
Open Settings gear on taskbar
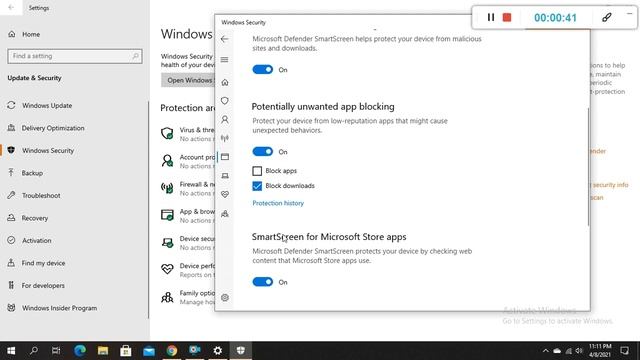click(x=218, y=351)
